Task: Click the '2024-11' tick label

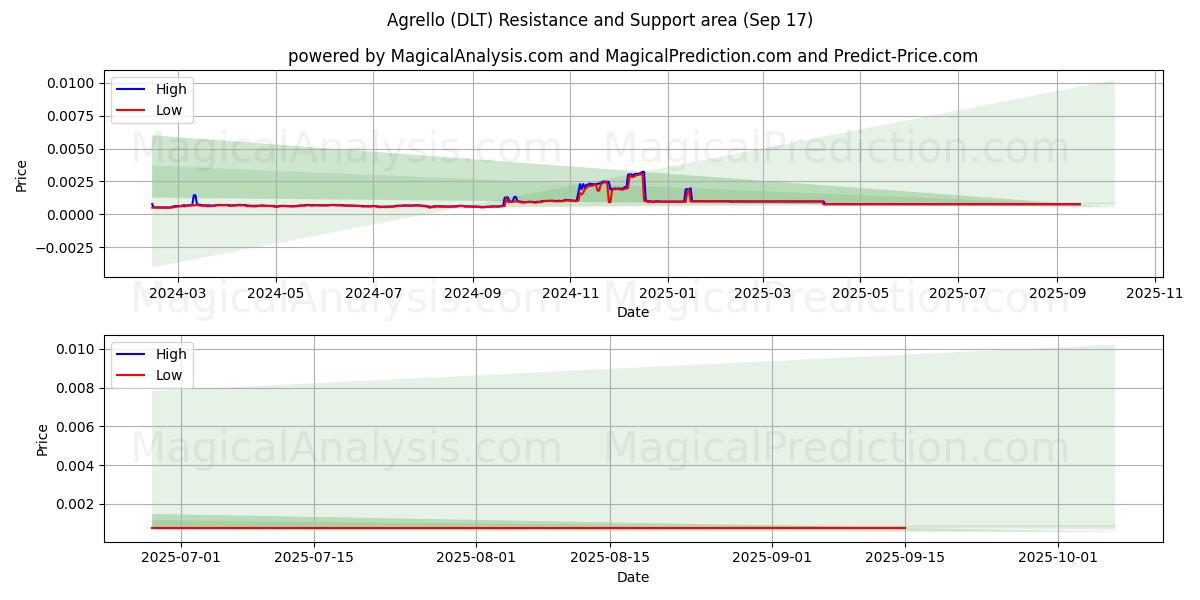Action: pyautogui.click(x=570, y=293)
